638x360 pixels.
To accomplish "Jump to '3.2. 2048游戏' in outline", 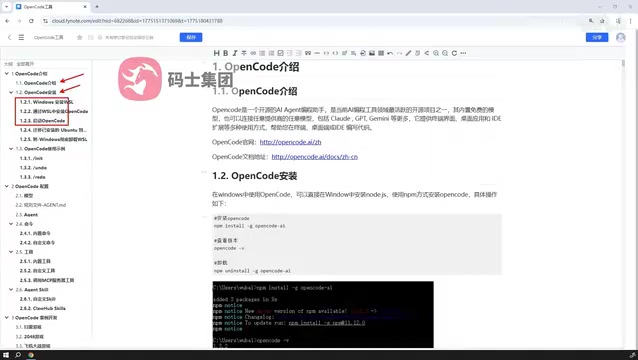I will click(29, 337).
